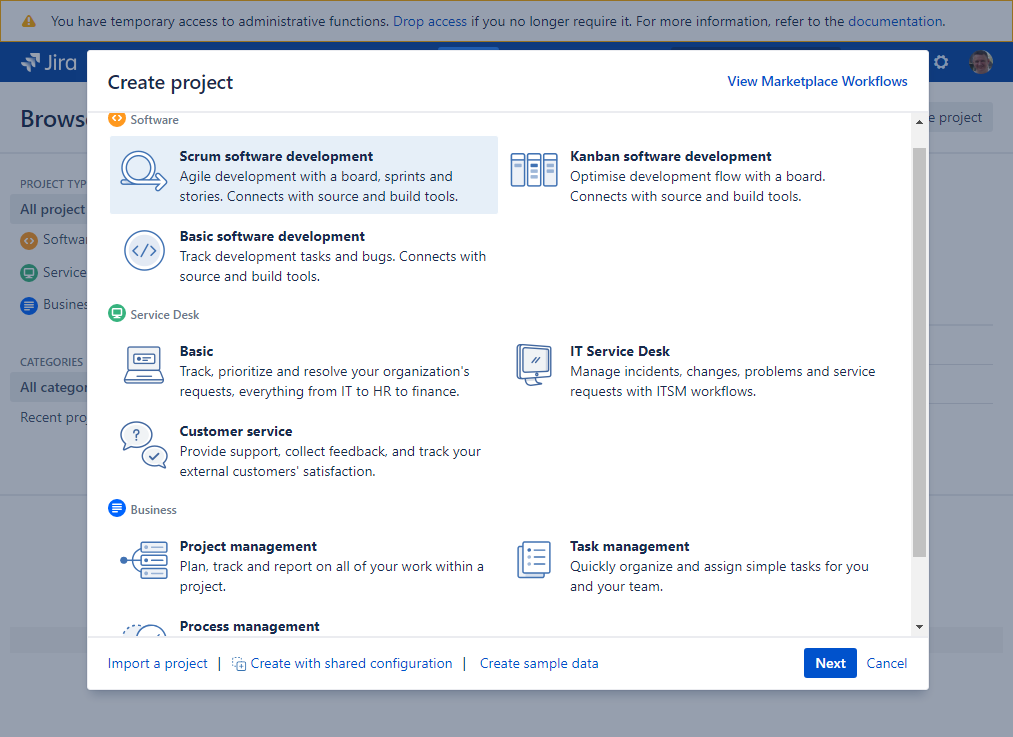
Task: Click the Service Desk category icon in dialog
Action: (x=116, y=314)
